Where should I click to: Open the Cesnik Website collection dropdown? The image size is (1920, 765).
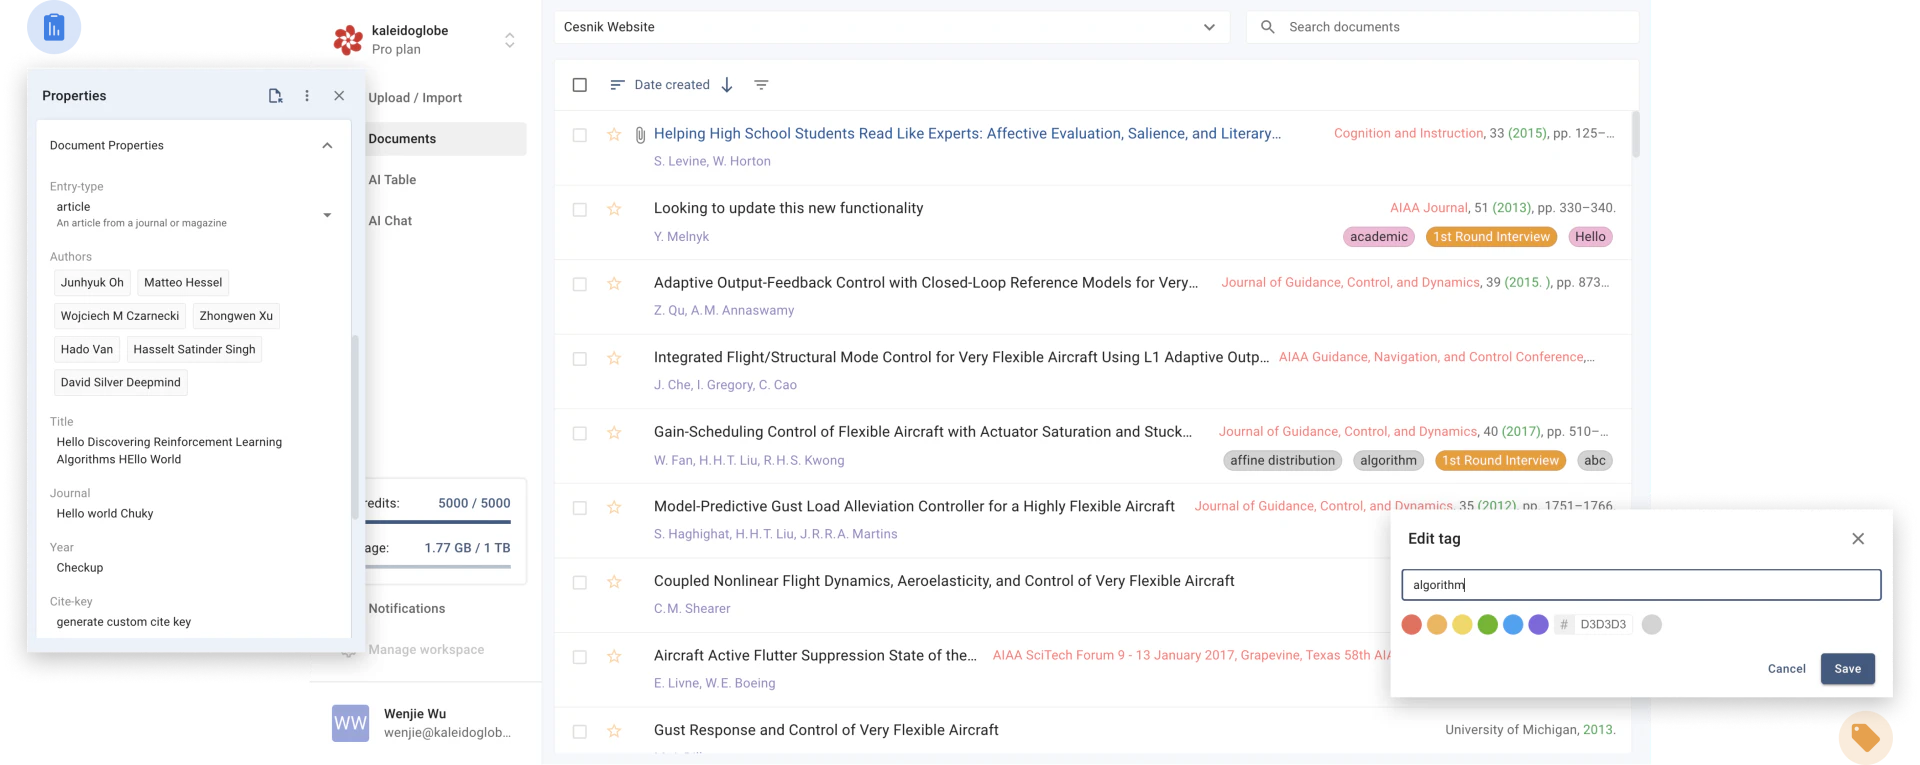(1209, 27)
